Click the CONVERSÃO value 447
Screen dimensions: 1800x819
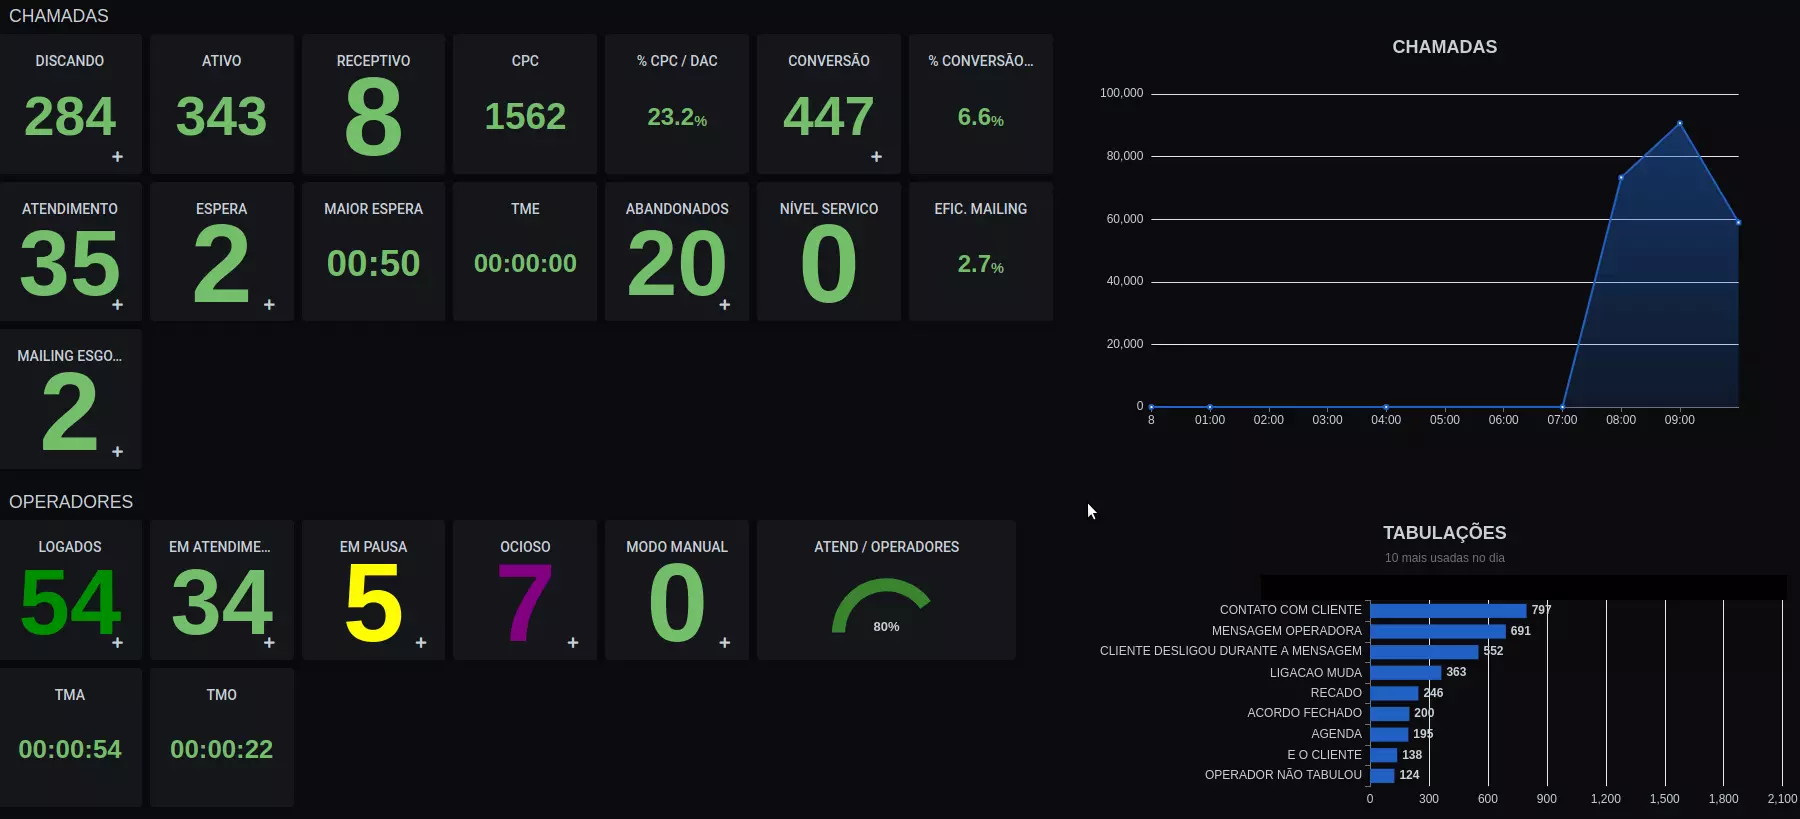click(829, 116)
